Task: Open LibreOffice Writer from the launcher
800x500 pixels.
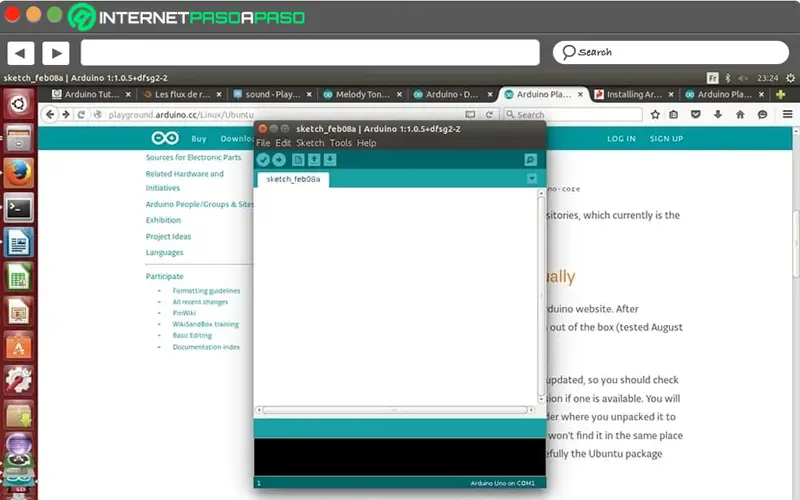Action: [18, 242]
